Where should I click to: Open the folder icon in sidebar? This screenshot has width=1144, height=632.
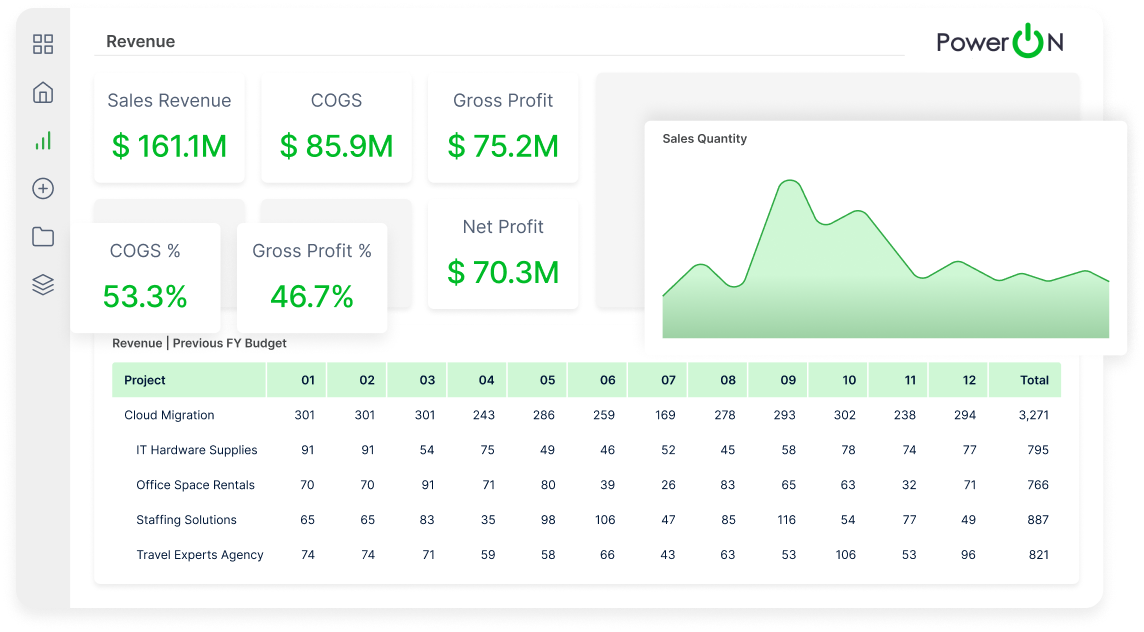click(43, 237)
